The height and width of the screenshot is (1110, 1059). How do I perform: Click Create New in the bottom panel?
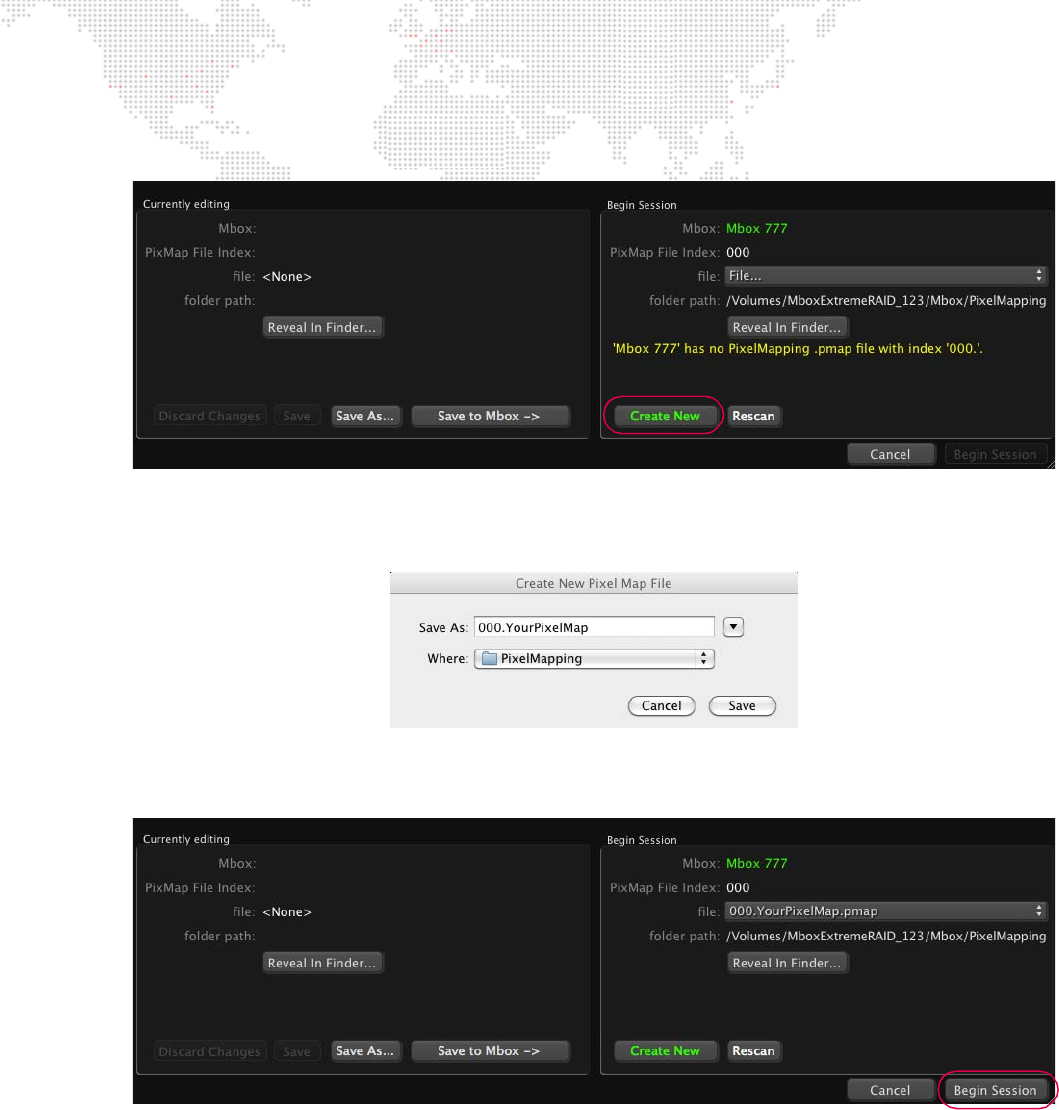point(665,1051)
